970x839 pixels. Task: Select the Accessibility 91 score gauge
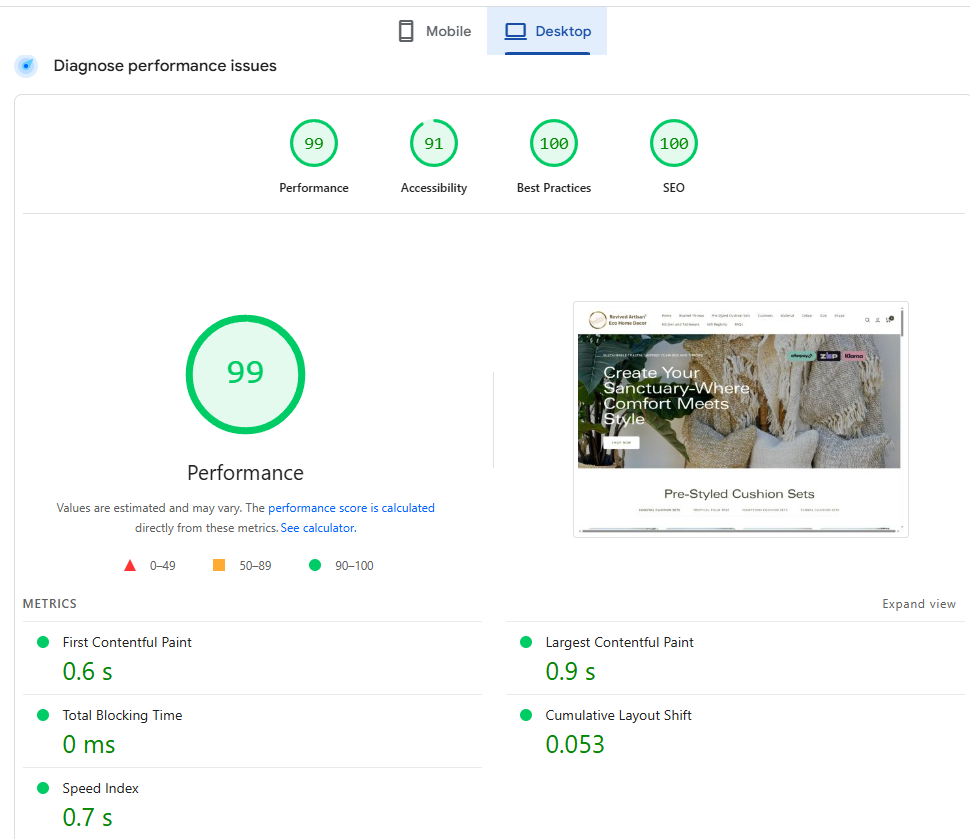(433, 144)
